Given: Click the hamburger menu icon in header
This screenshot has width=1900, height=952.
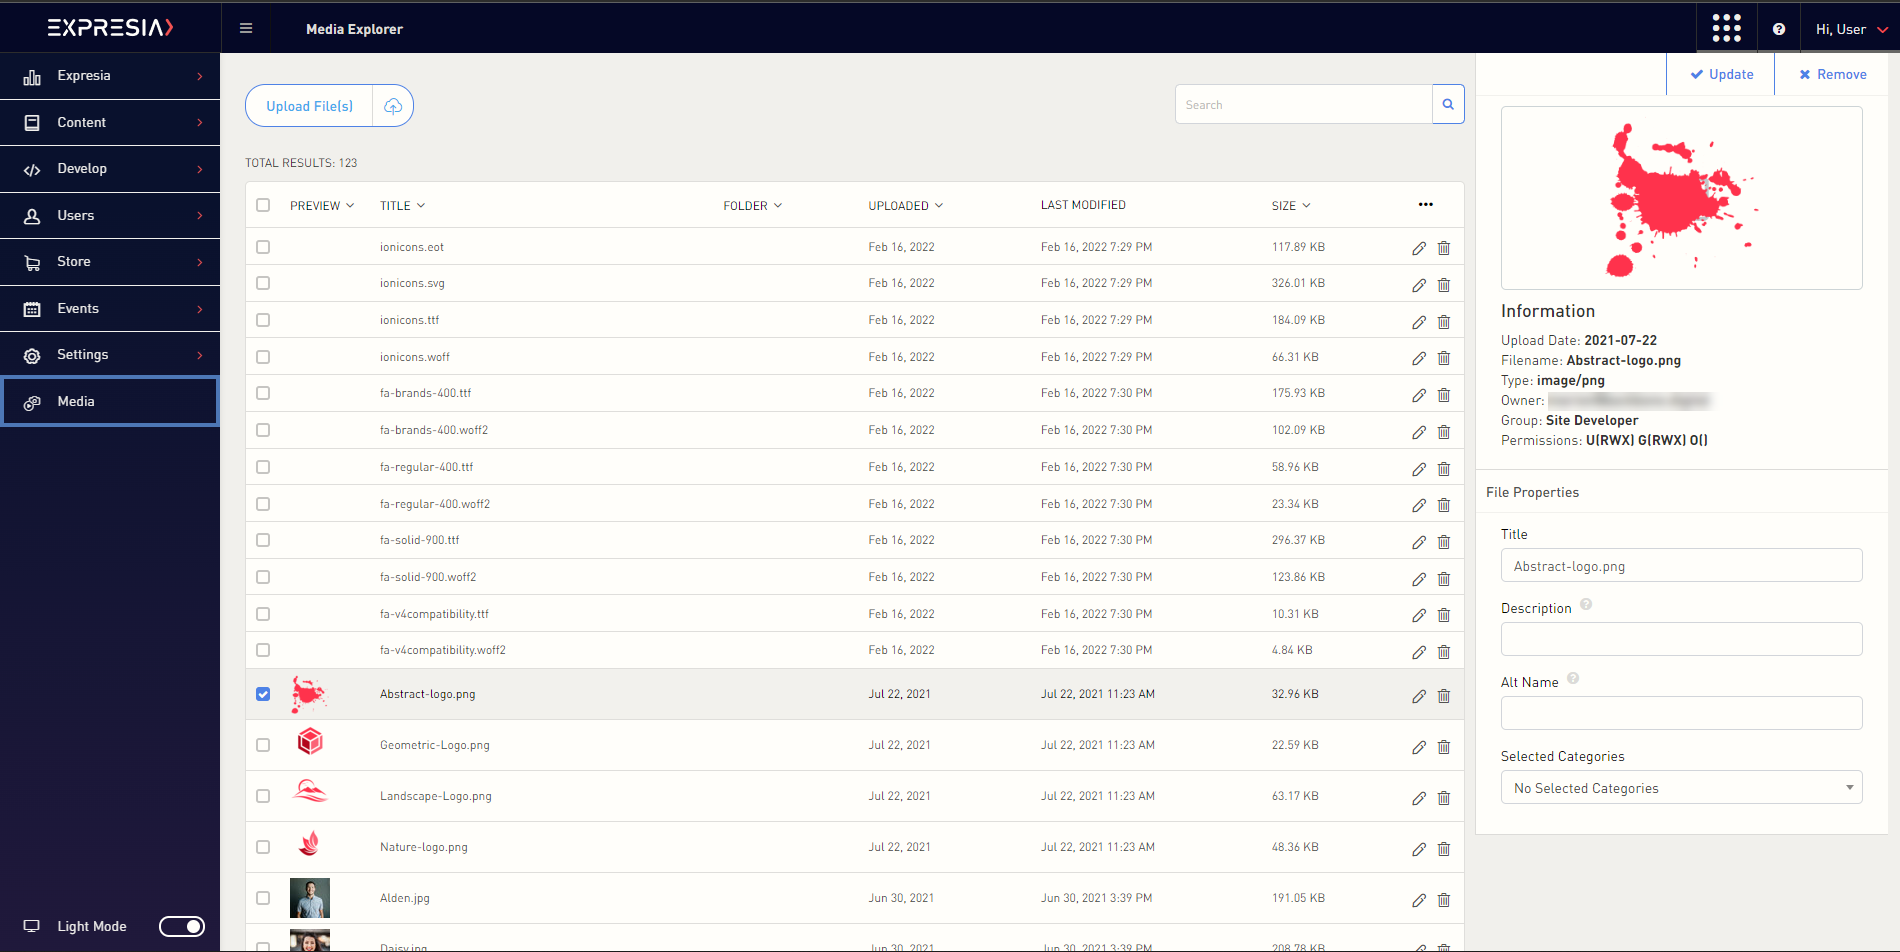Looking at the screenshot, I should click(x=246, y=29).
